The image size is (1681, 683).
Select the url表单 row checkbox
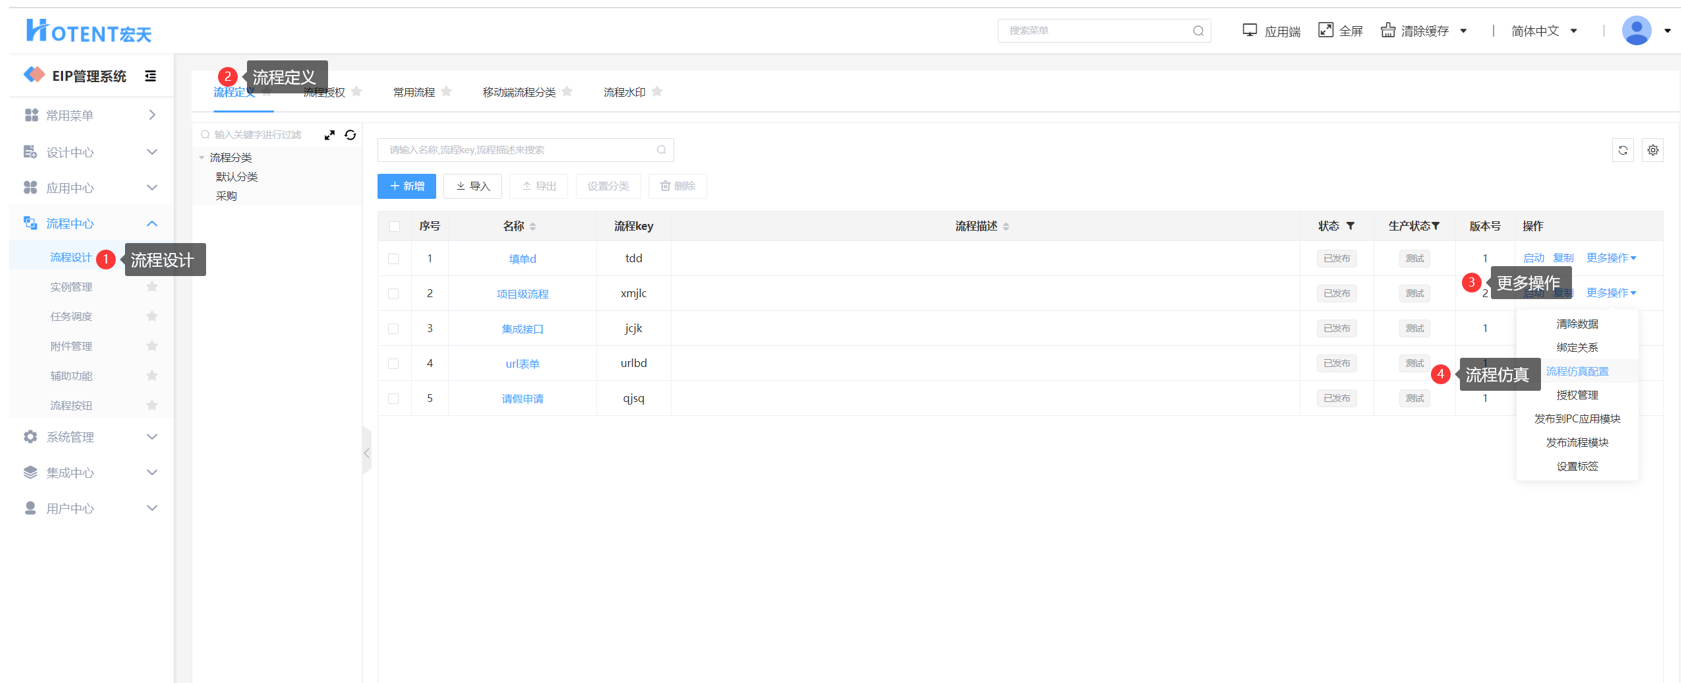[394, 364]
